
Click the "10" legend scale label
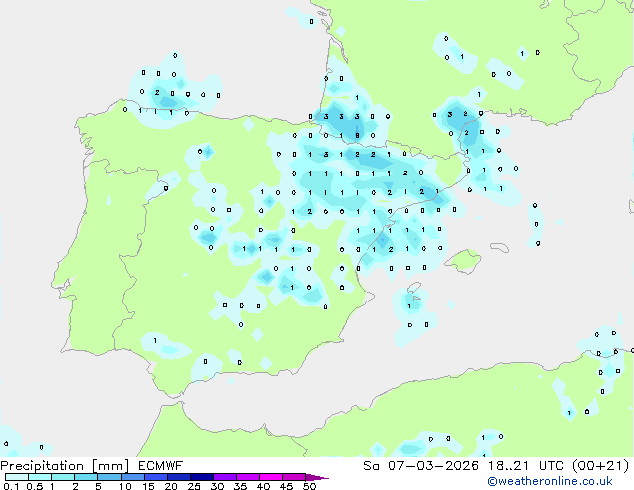(x=125, y=486)
